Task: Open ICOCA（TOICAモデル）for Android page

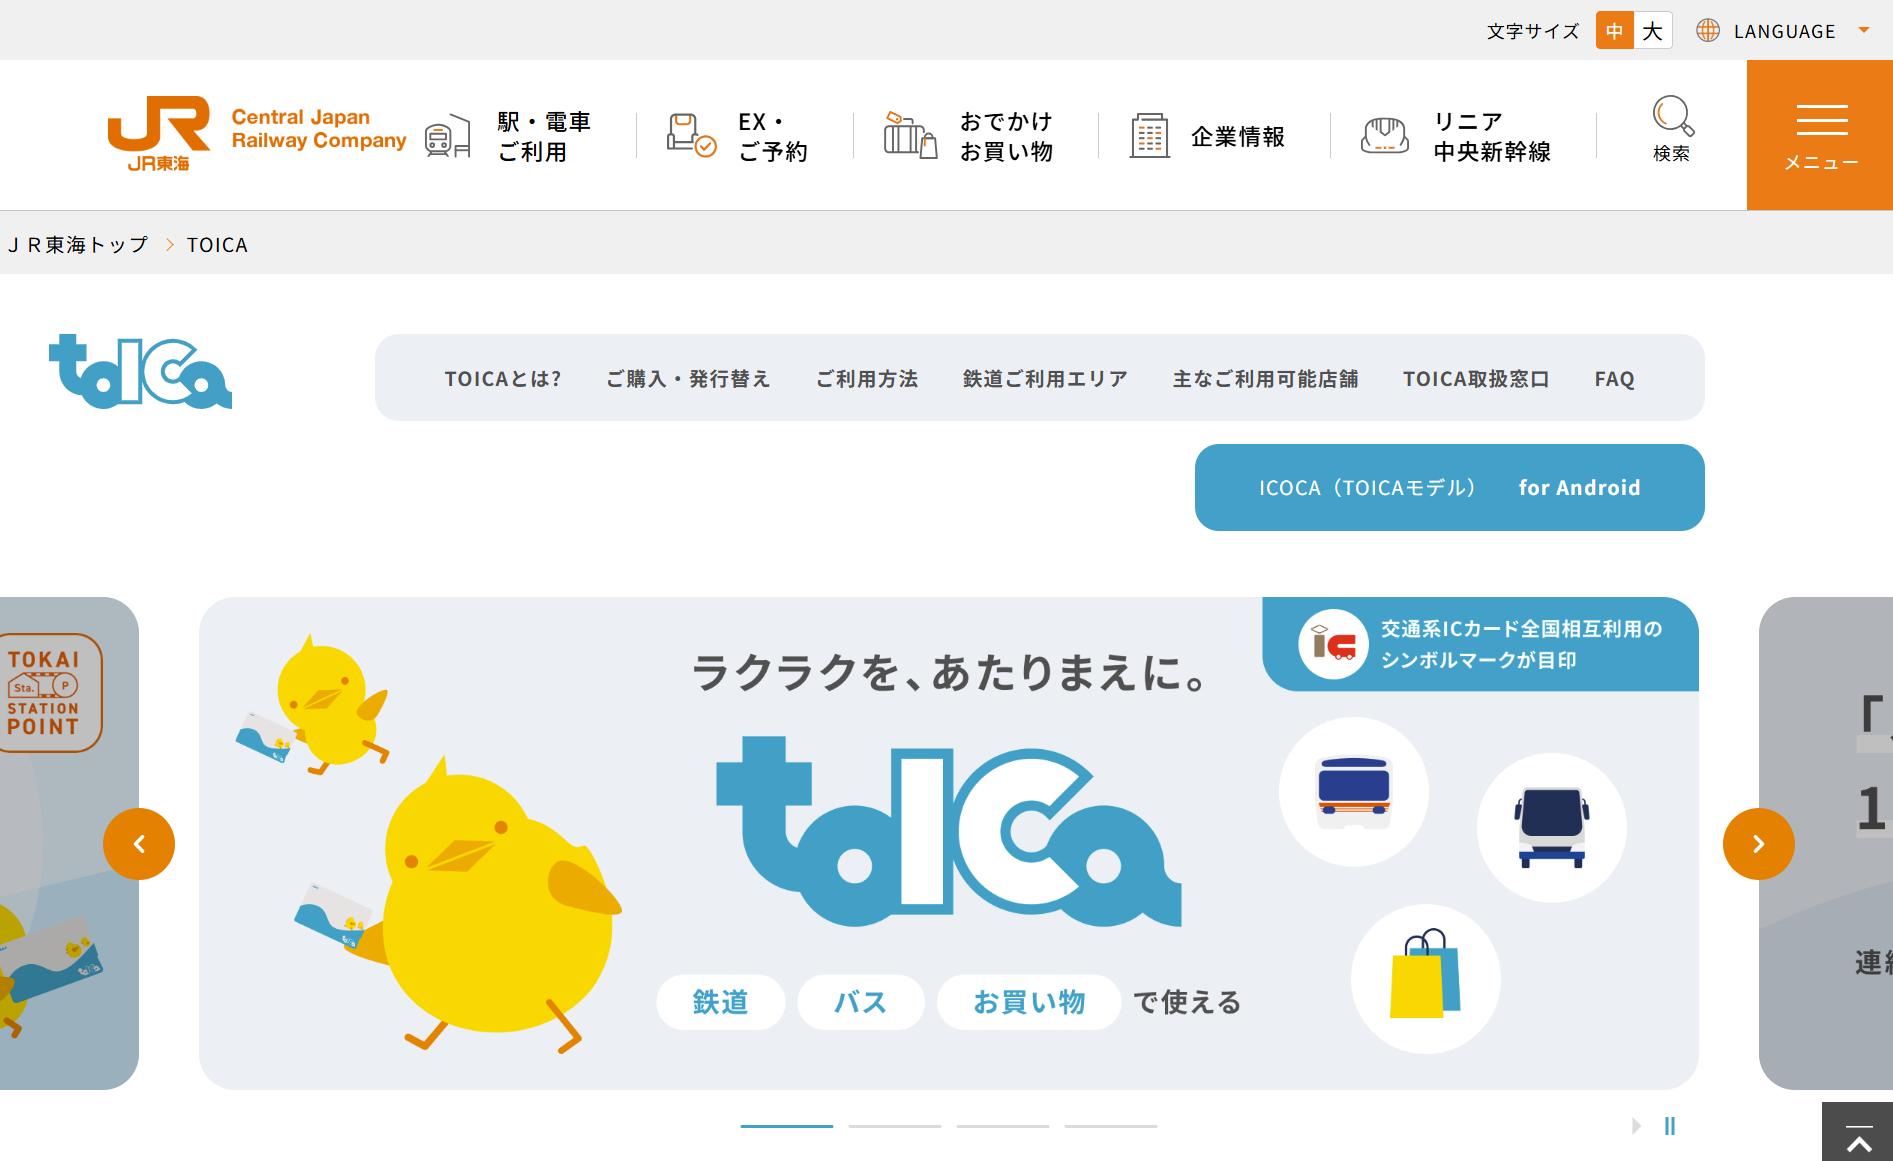Action: coord(1448,487)
